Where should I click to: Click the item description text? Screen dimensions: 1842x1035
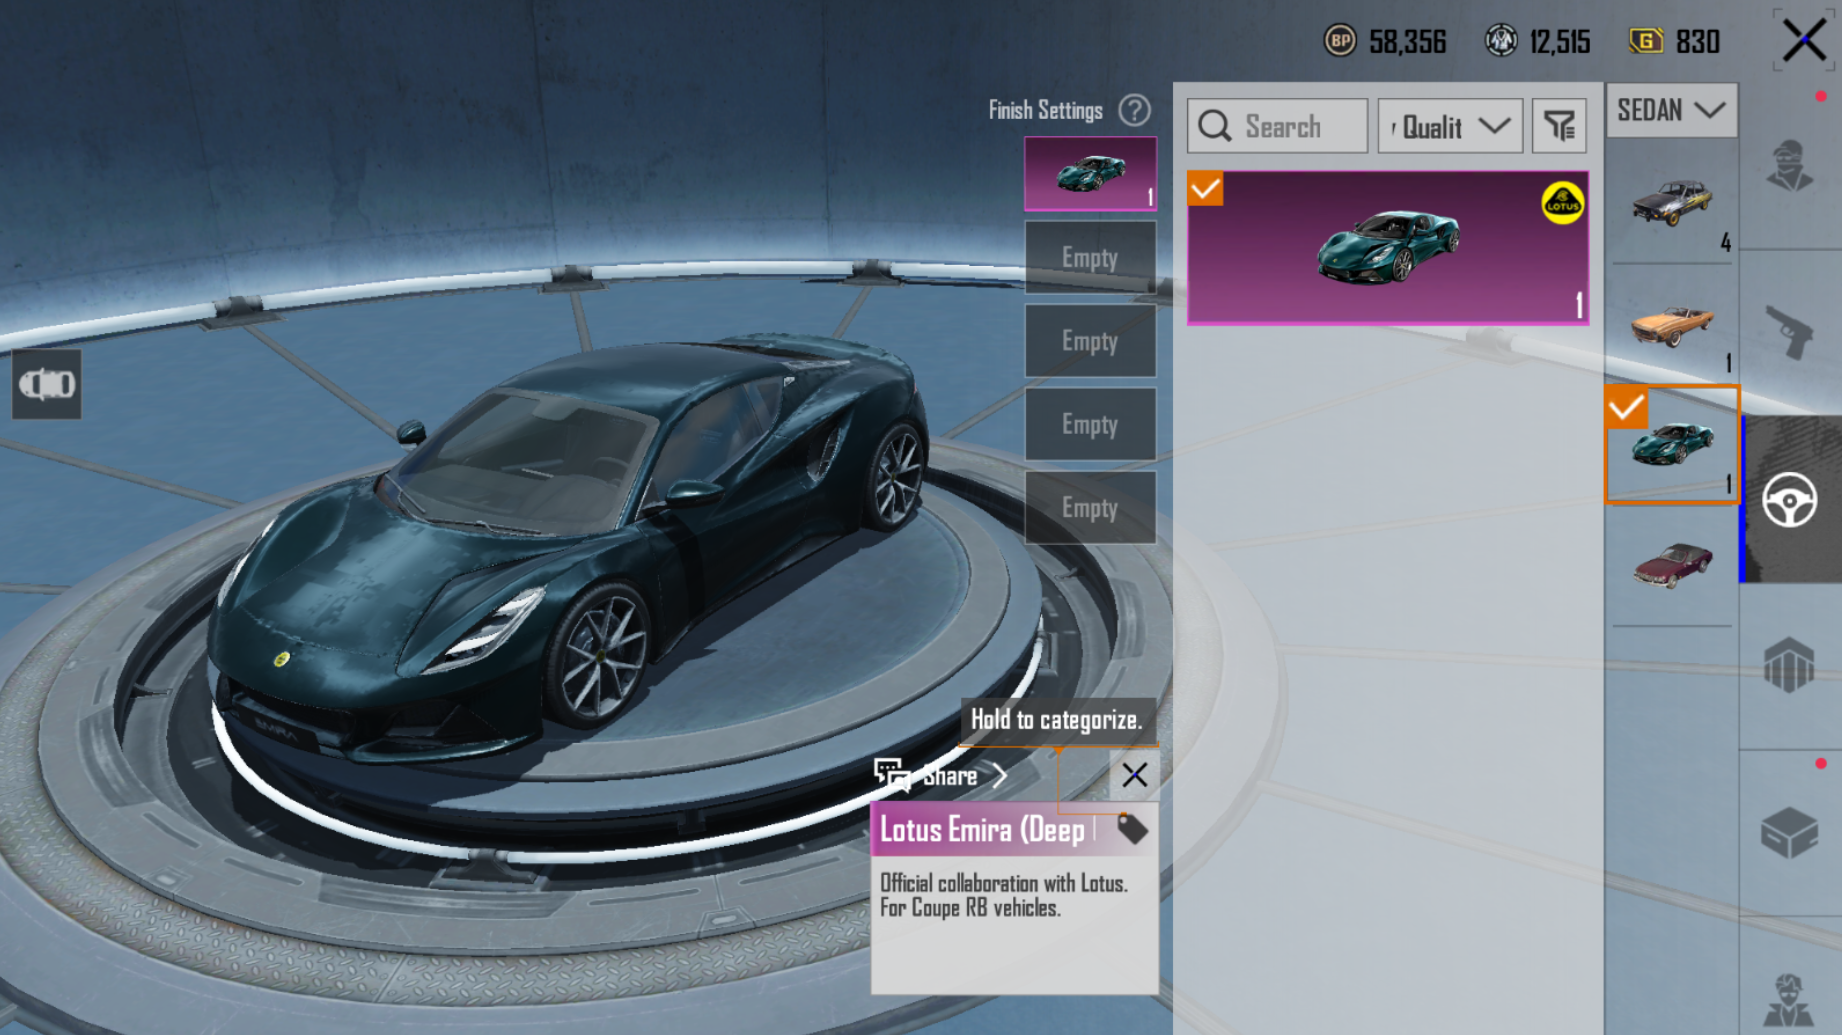point(1003,895)
